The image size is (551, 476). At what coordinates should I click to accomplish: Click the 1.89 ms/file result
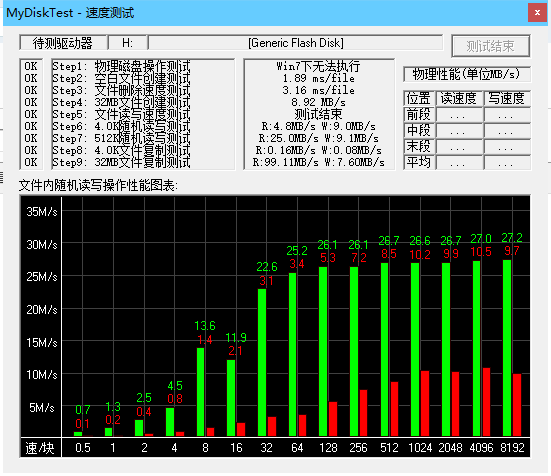click(318, 78)
